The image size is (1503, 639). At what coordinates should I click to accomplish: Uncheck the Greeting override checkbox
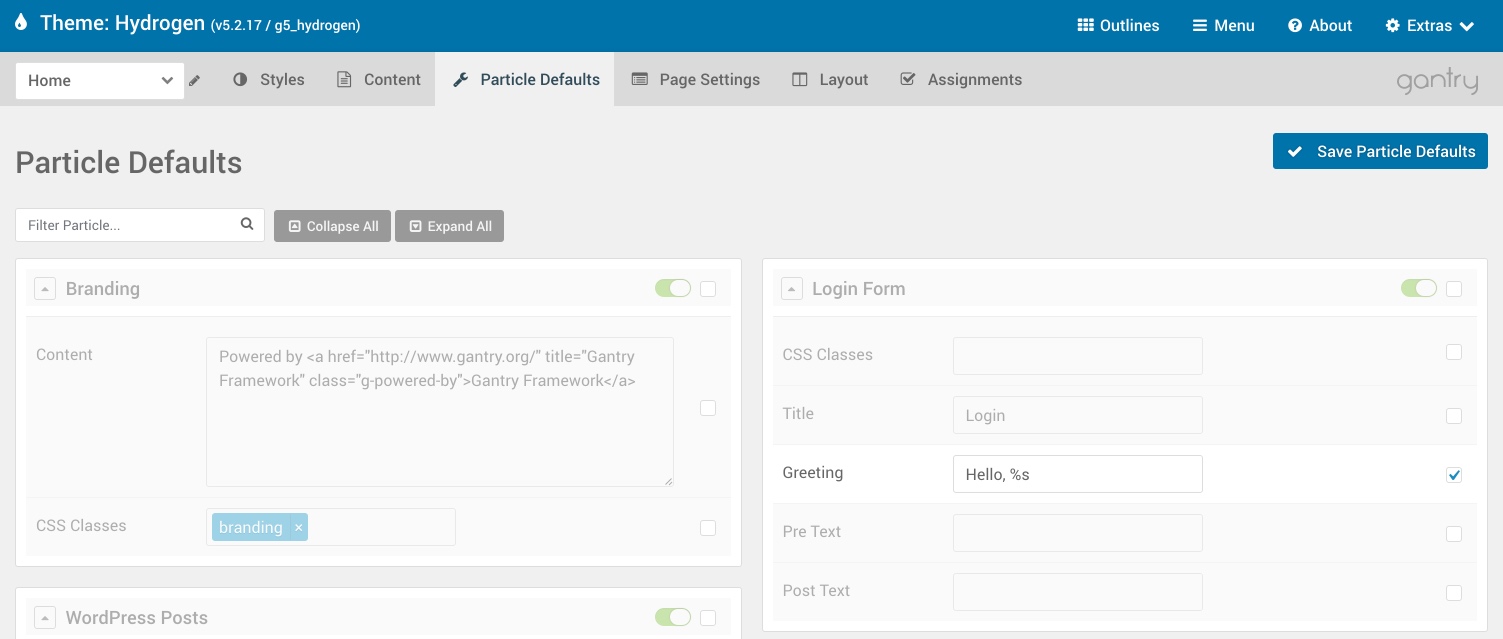(1454, 475)
